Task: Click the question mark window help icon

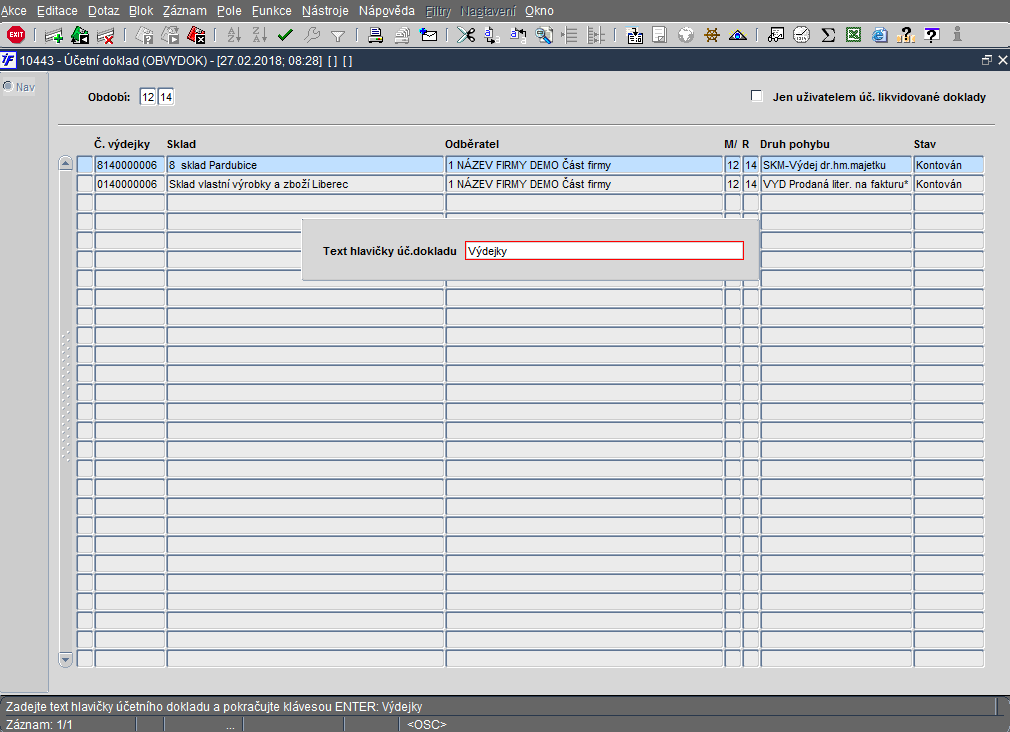Action: click(x=931, y=35)
